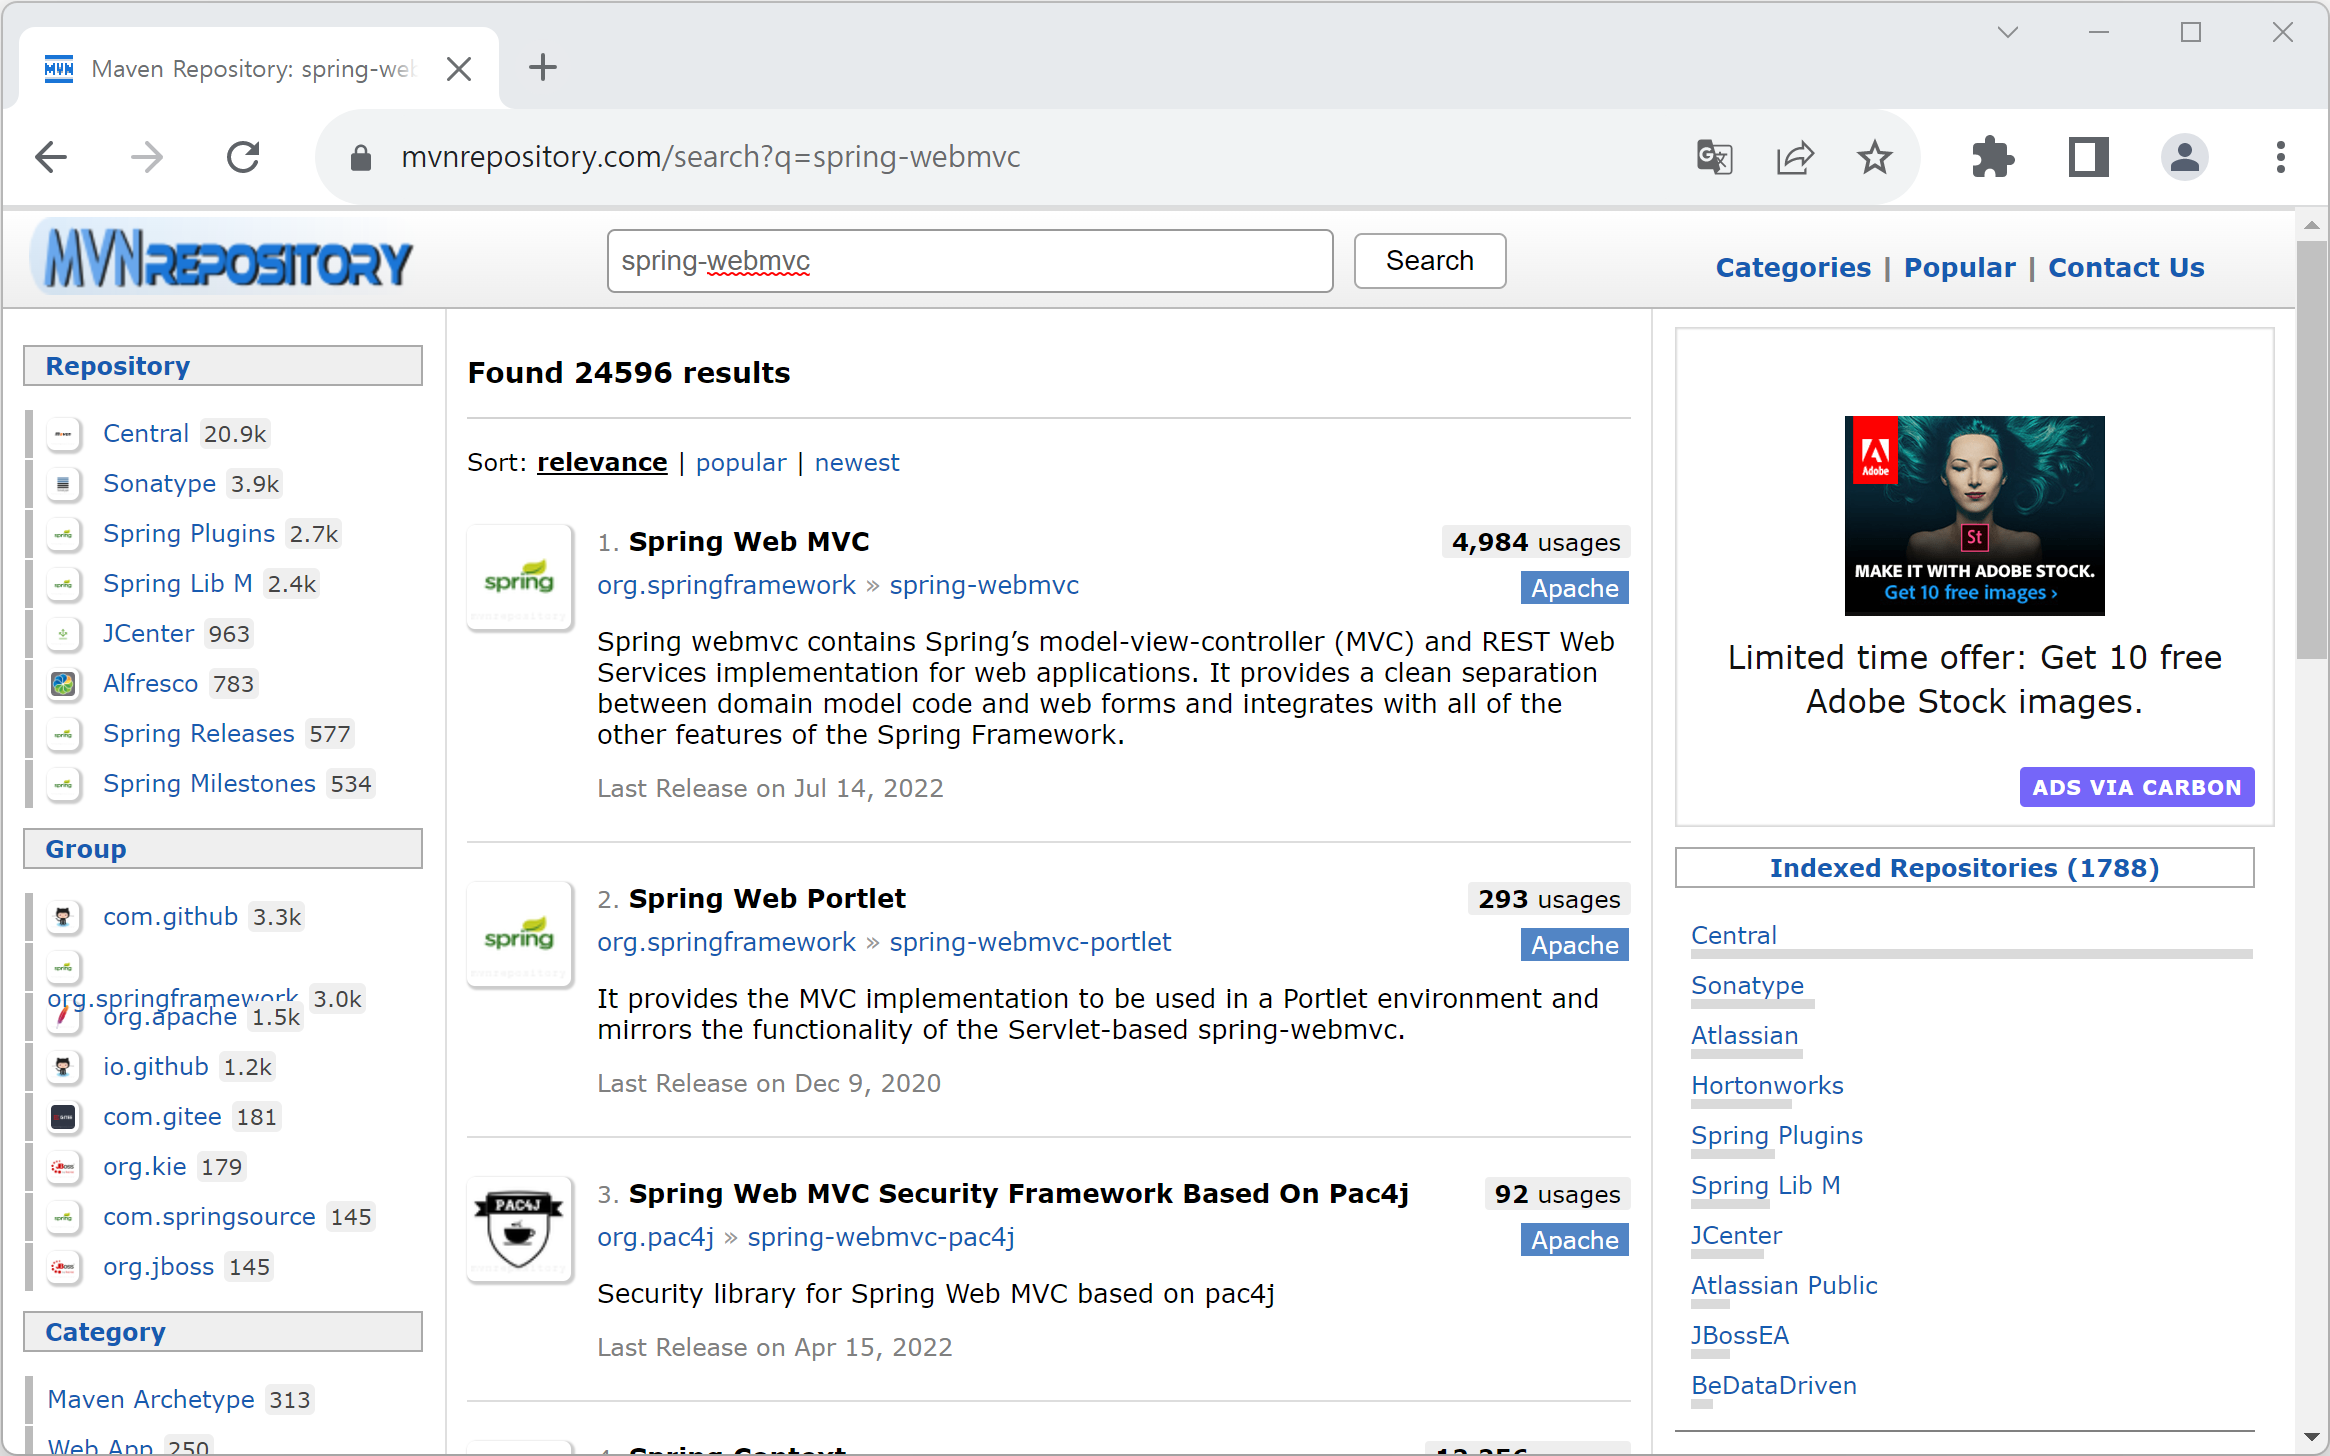
Task: Open the Contact Us page
Action: tap(2125, 267)
